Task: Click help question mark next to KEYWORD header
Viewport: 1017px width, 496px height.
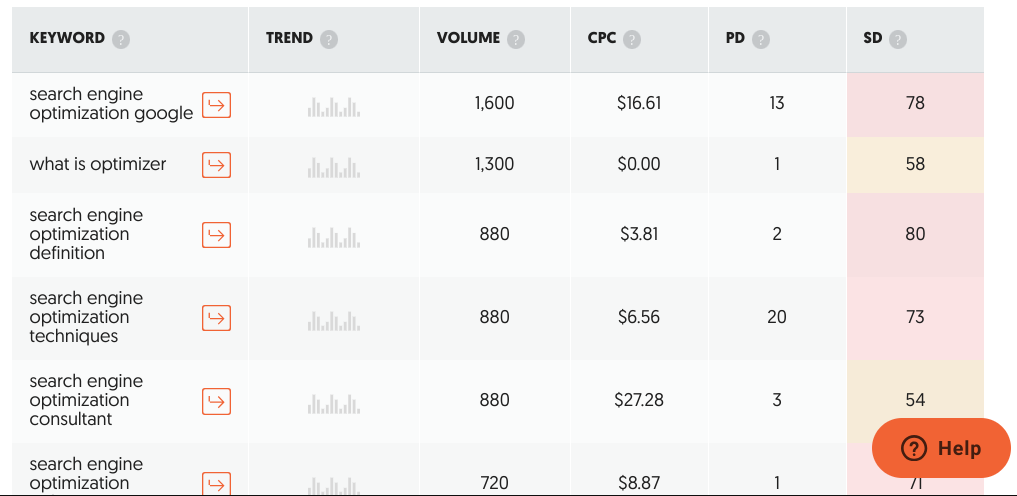Action: pos(121,40)
